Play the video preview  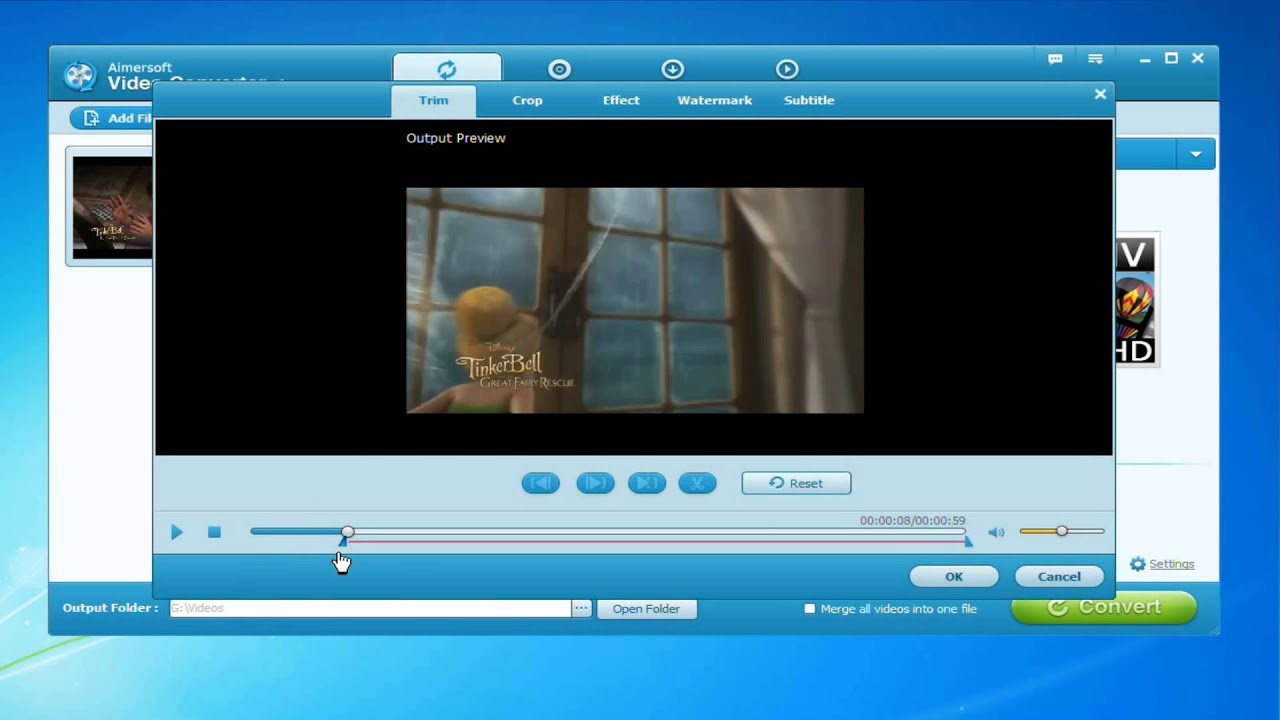tap(177, 533)
